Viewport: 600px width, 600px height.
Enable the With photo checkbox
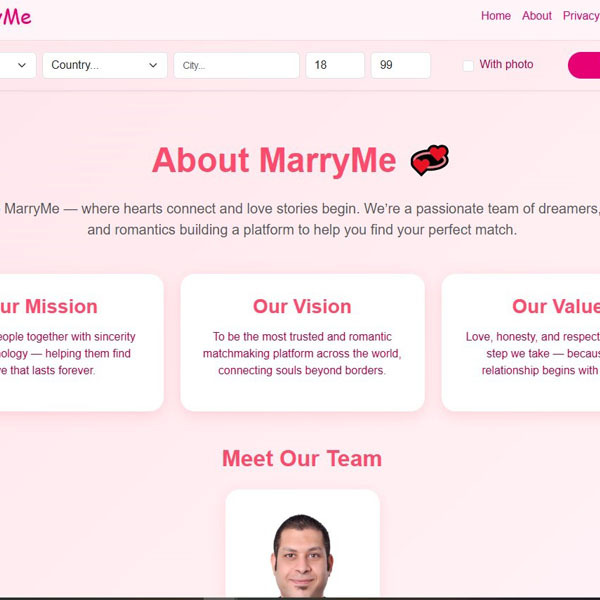(x=468, y=65)
